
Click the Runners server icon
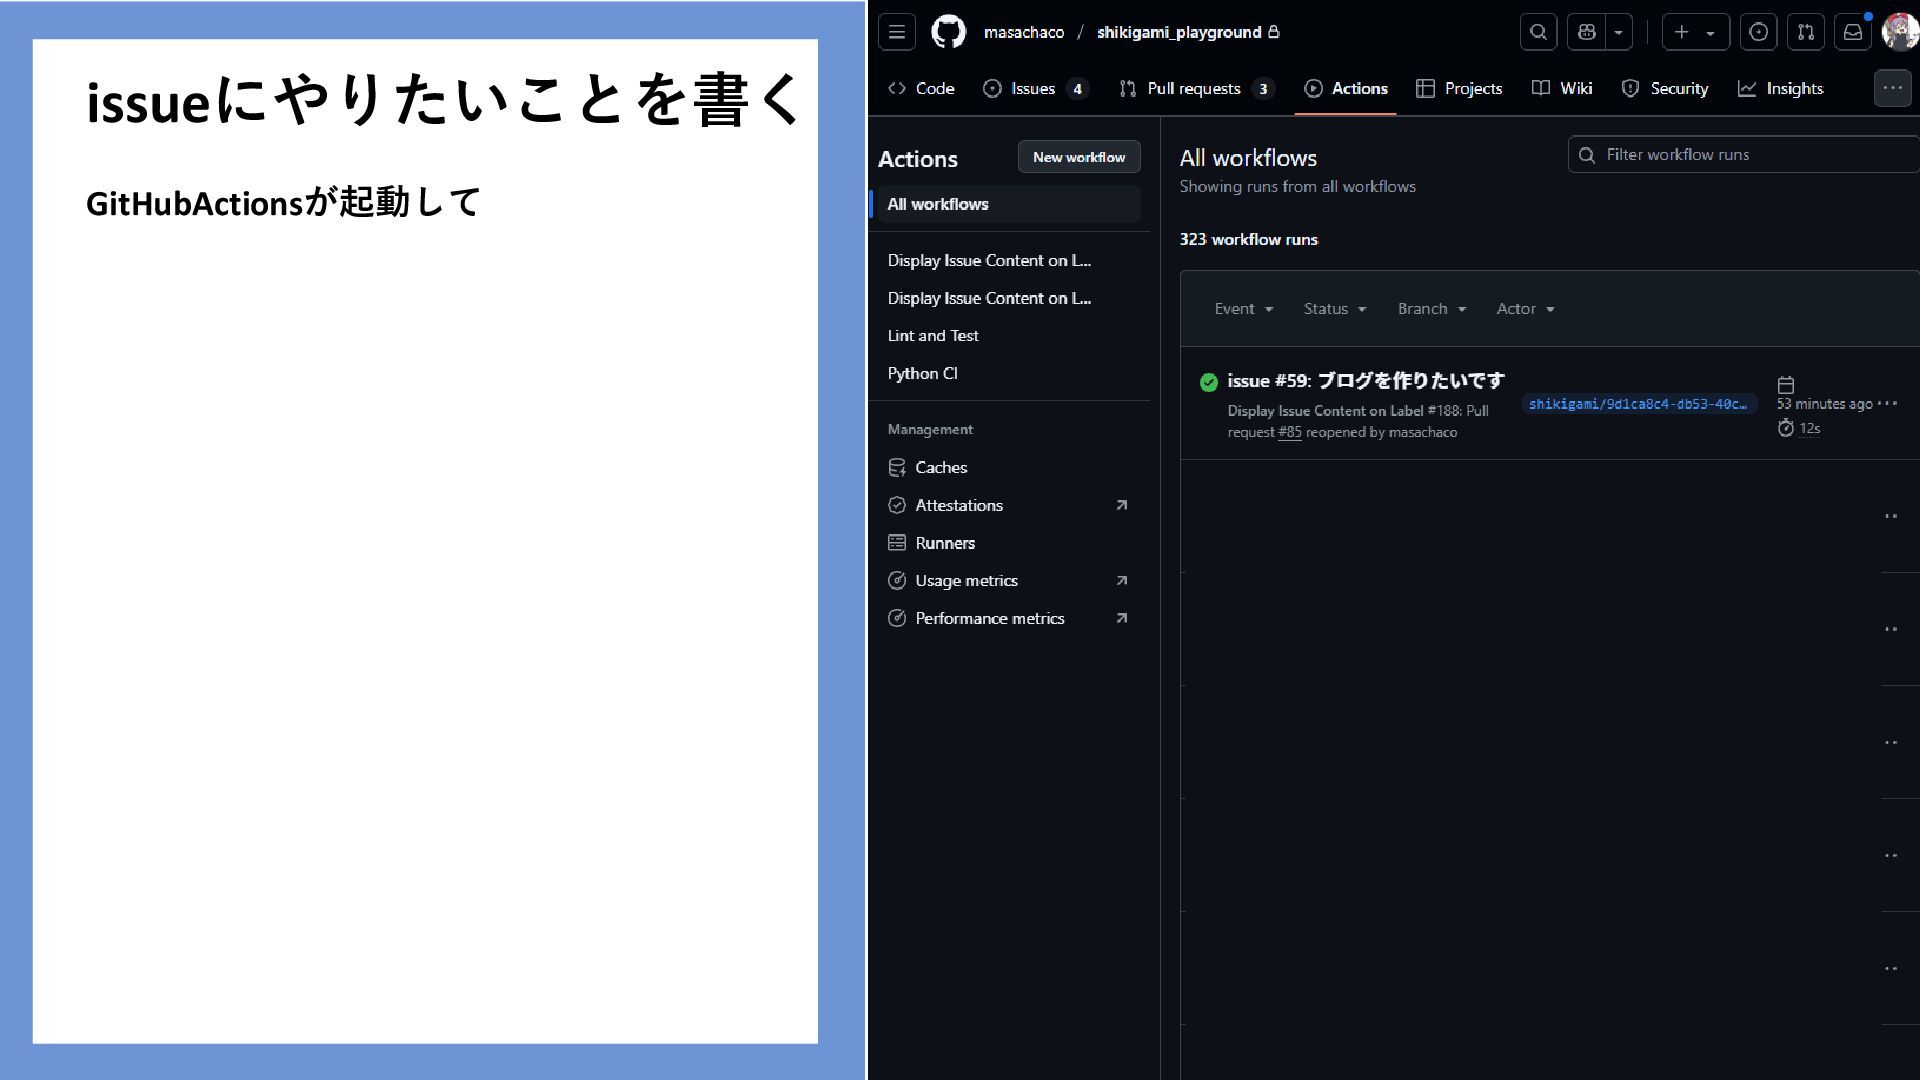pos(896,543)
